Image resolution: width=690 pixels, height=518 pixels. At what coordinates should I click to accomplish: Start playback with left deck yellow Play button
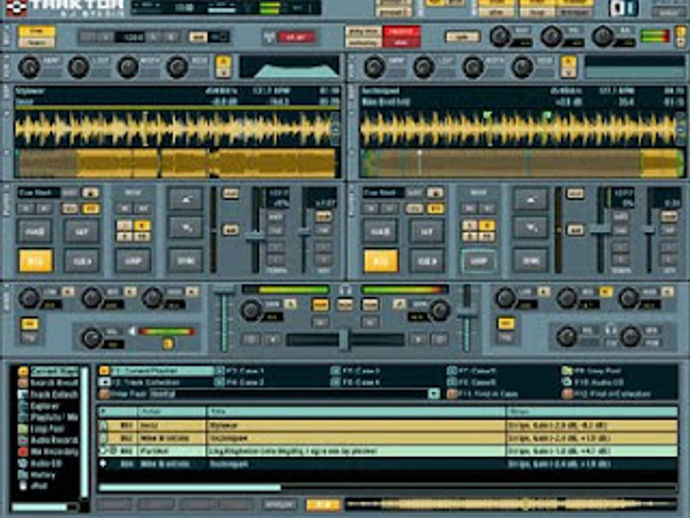[36, 261]
